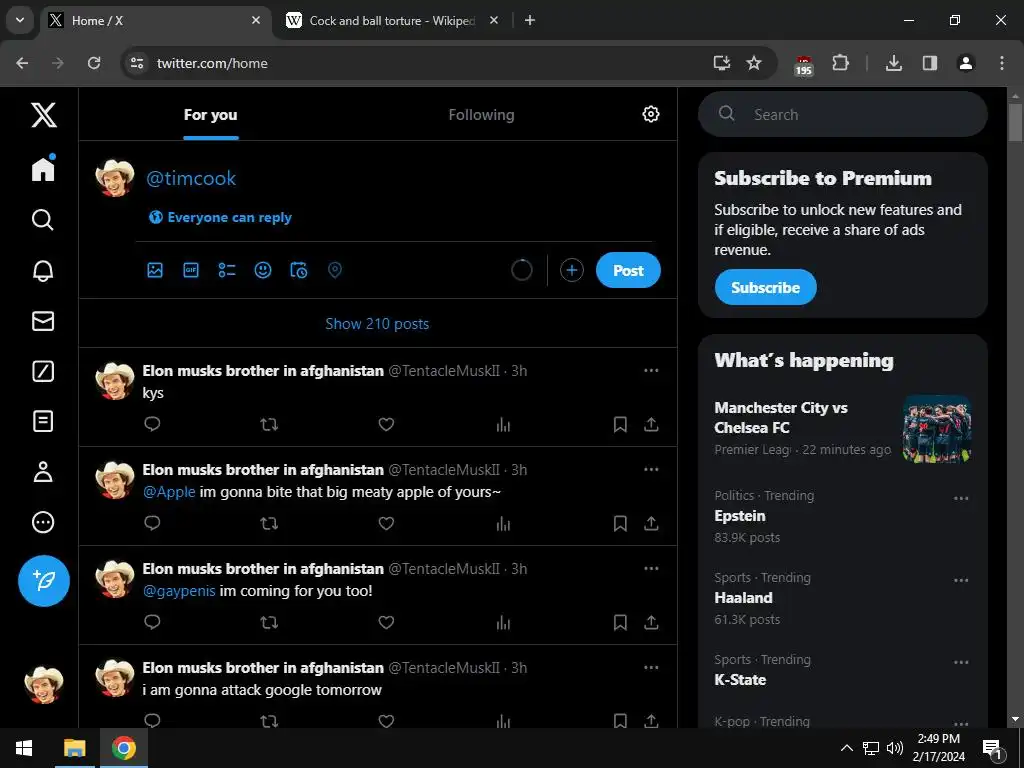Open more options on the "kys" post
The height and width of the screenshot is (768, 1024).
coord(651,370)
